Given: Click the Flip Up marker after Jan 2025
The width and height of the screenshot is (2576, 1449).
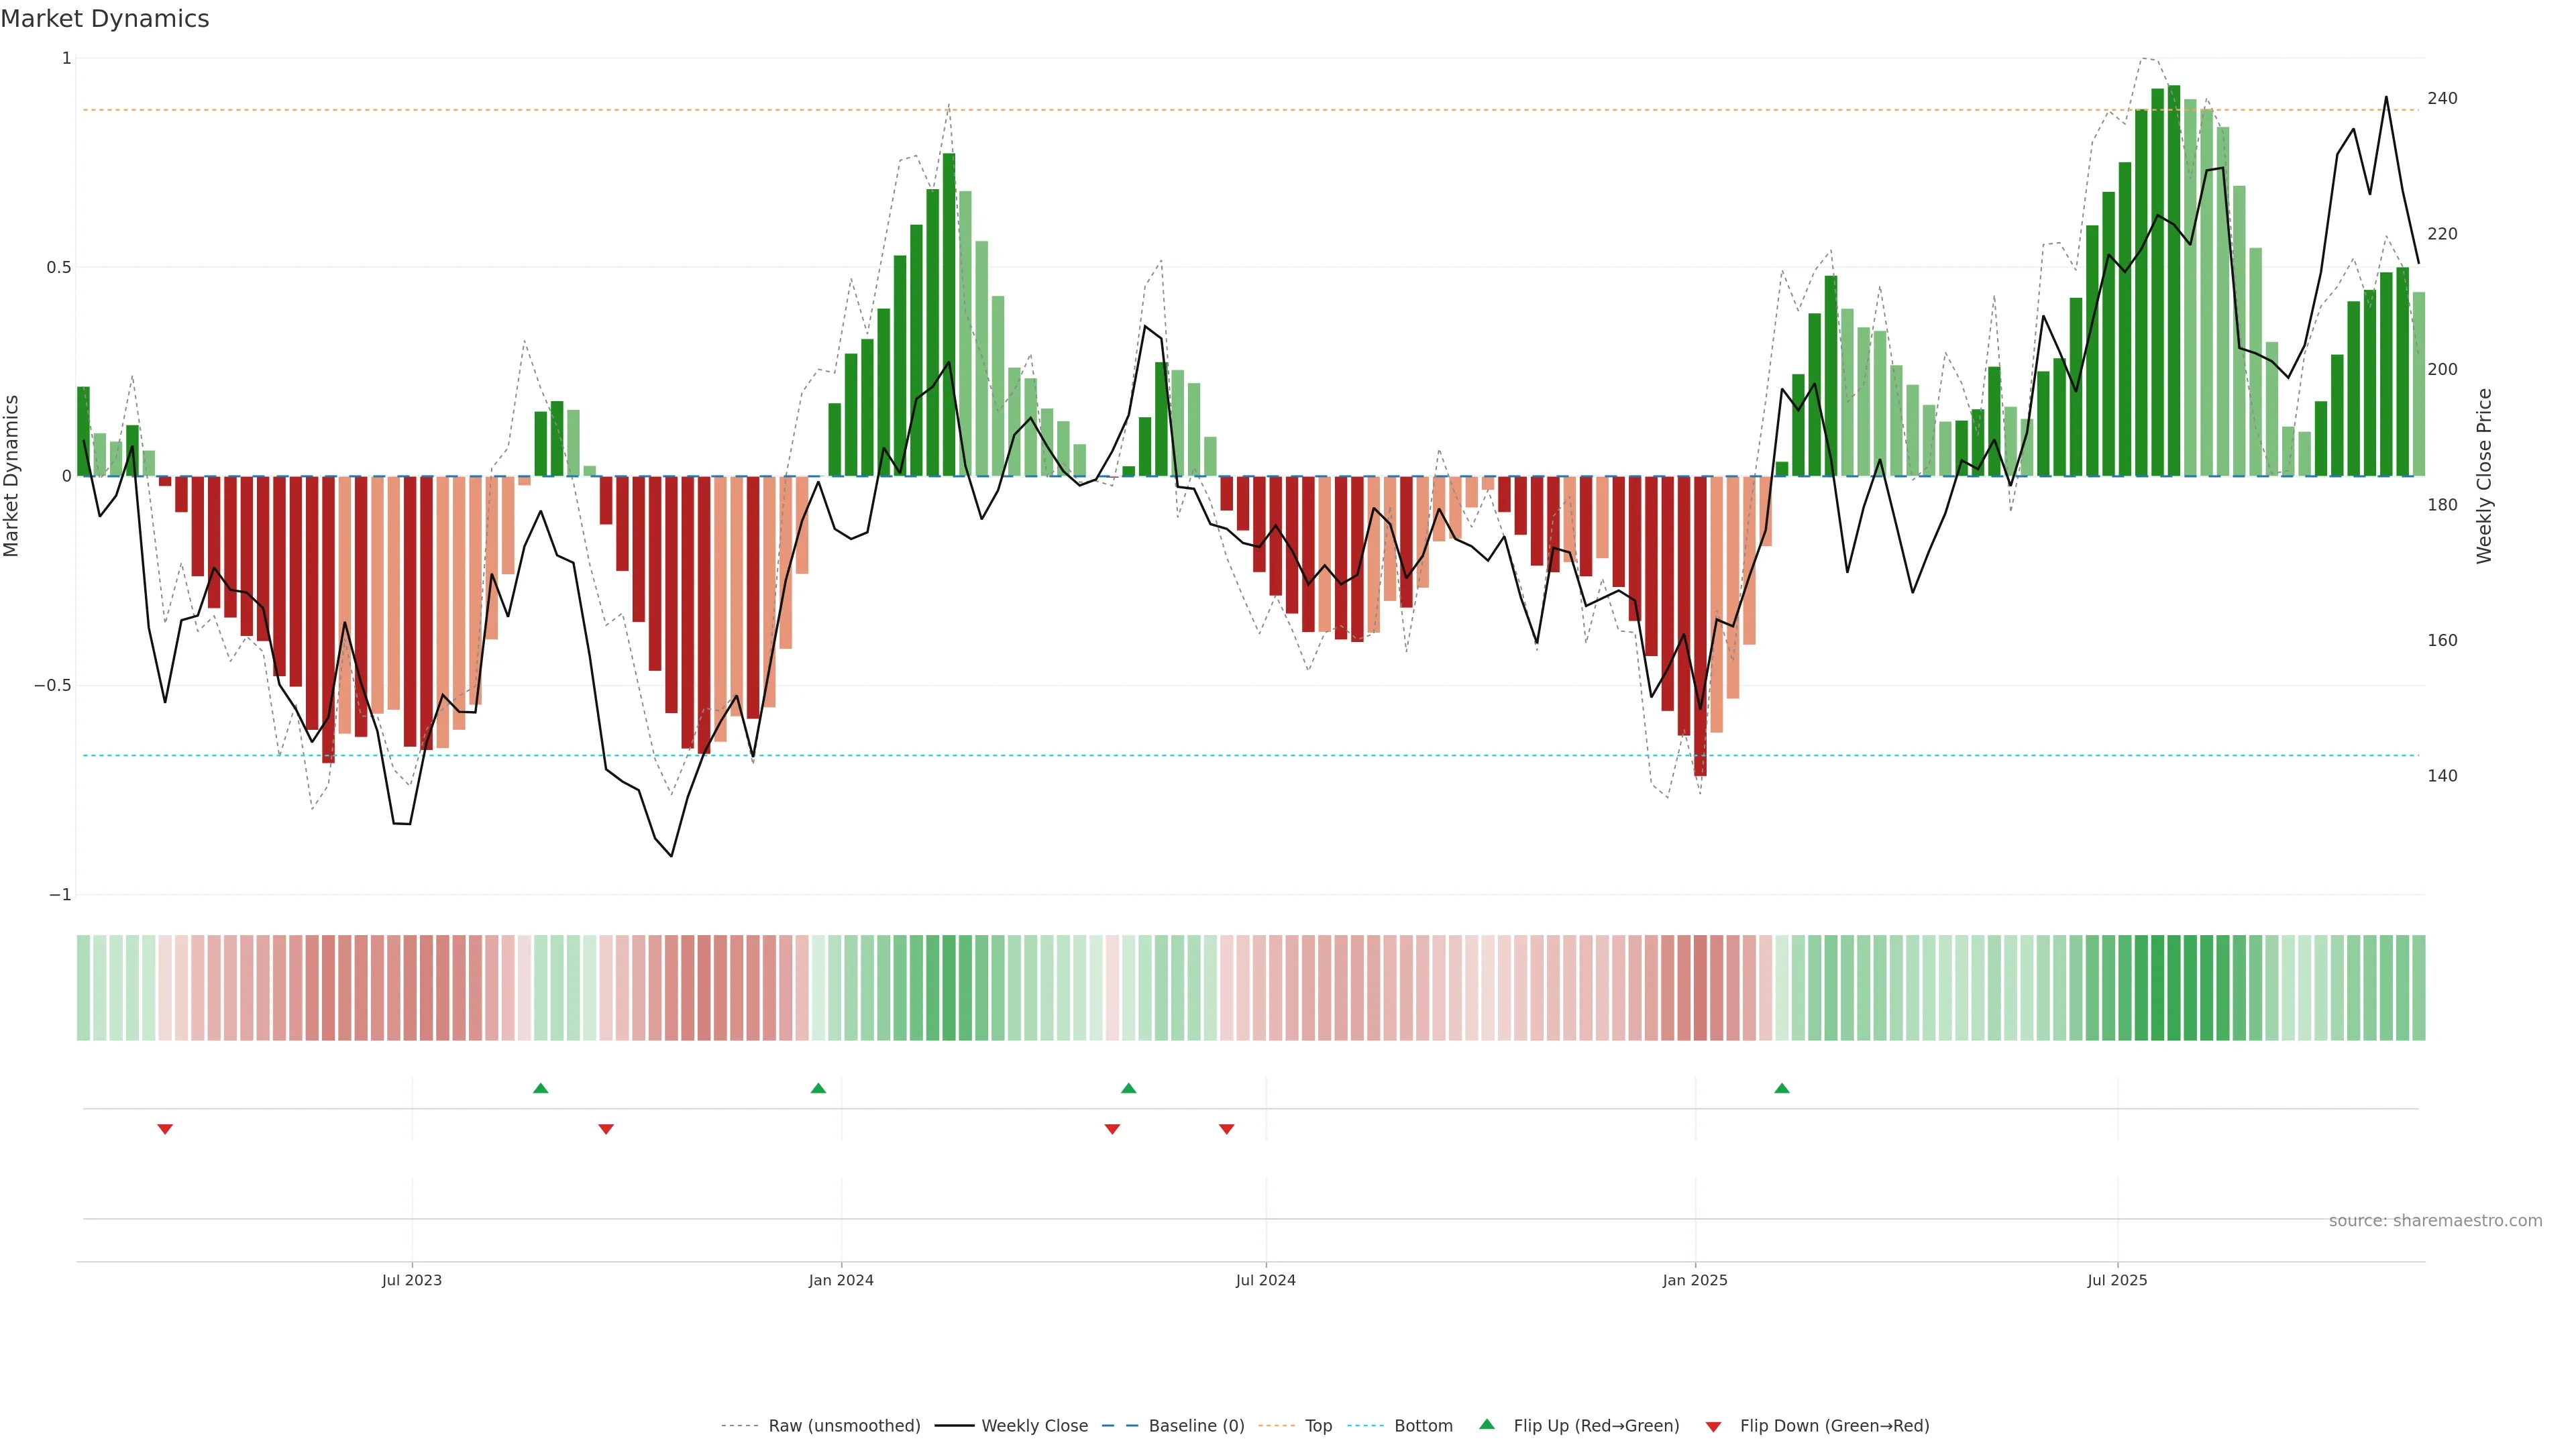Looking at the screenshot, I should click(x=1782, y=1088).
